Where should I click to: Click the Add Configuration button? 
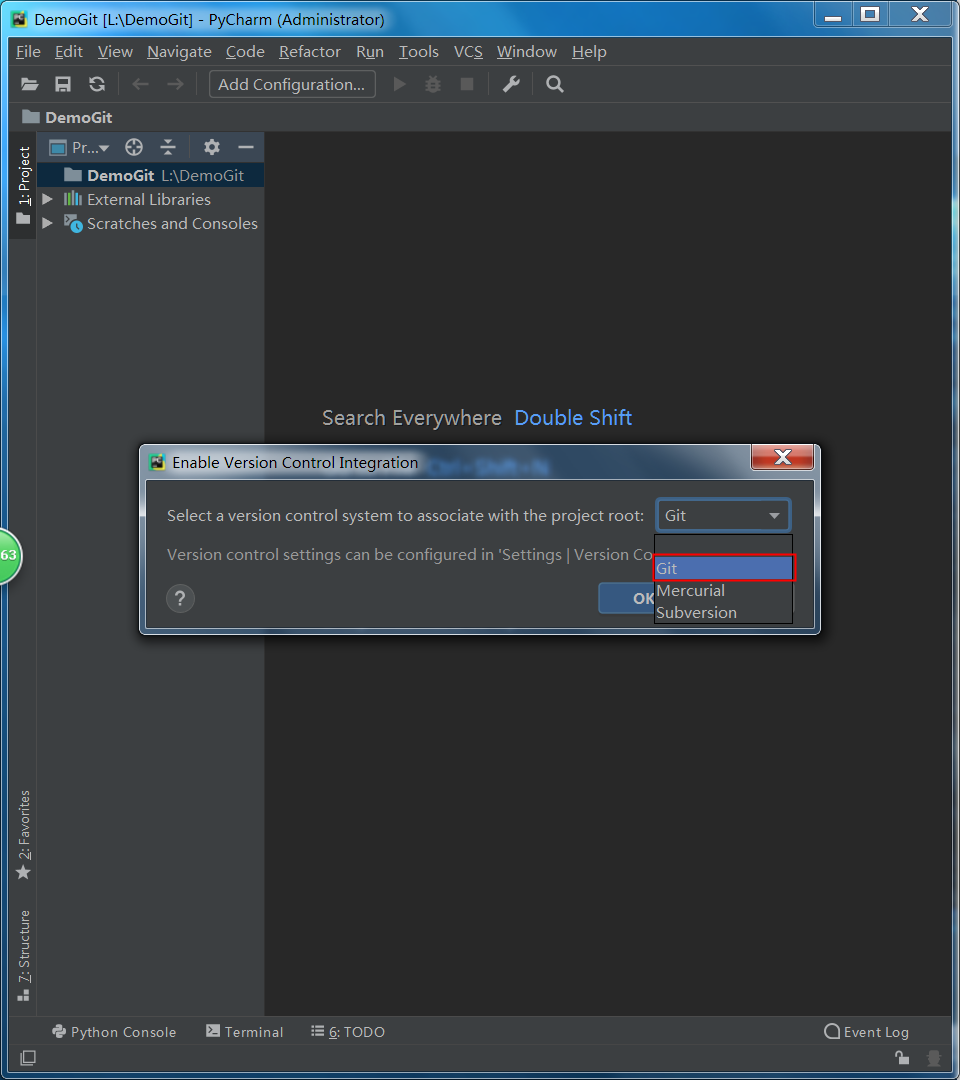292,84
